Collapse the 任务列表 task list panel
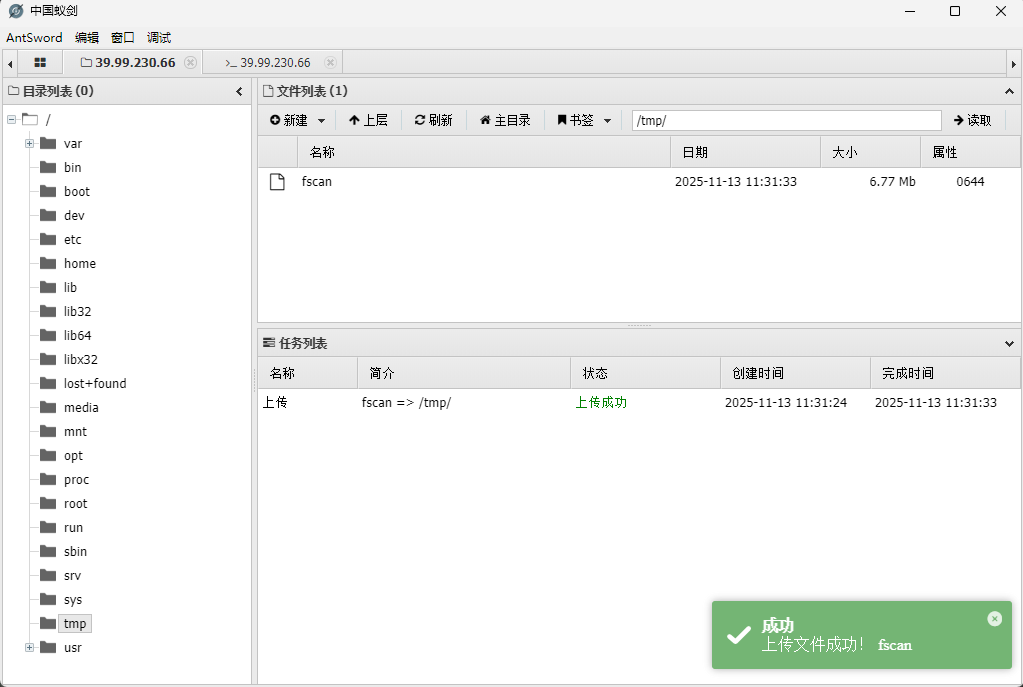Viewport: 1023px width, 687px height. tap(1009, 343)
